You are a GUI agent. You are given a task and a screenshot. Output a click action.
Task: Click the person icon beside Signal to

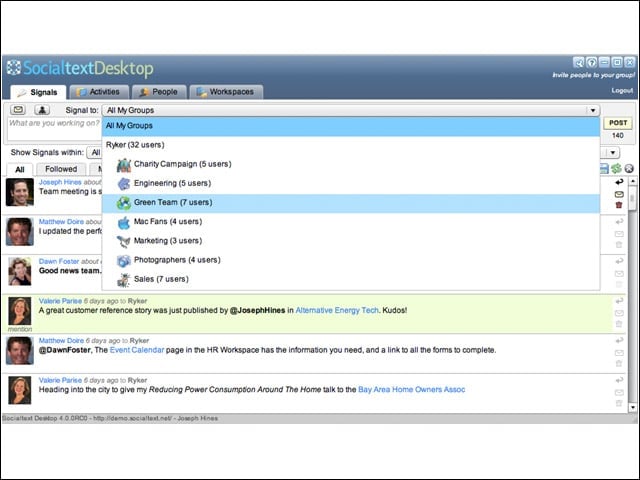(42, 110)
